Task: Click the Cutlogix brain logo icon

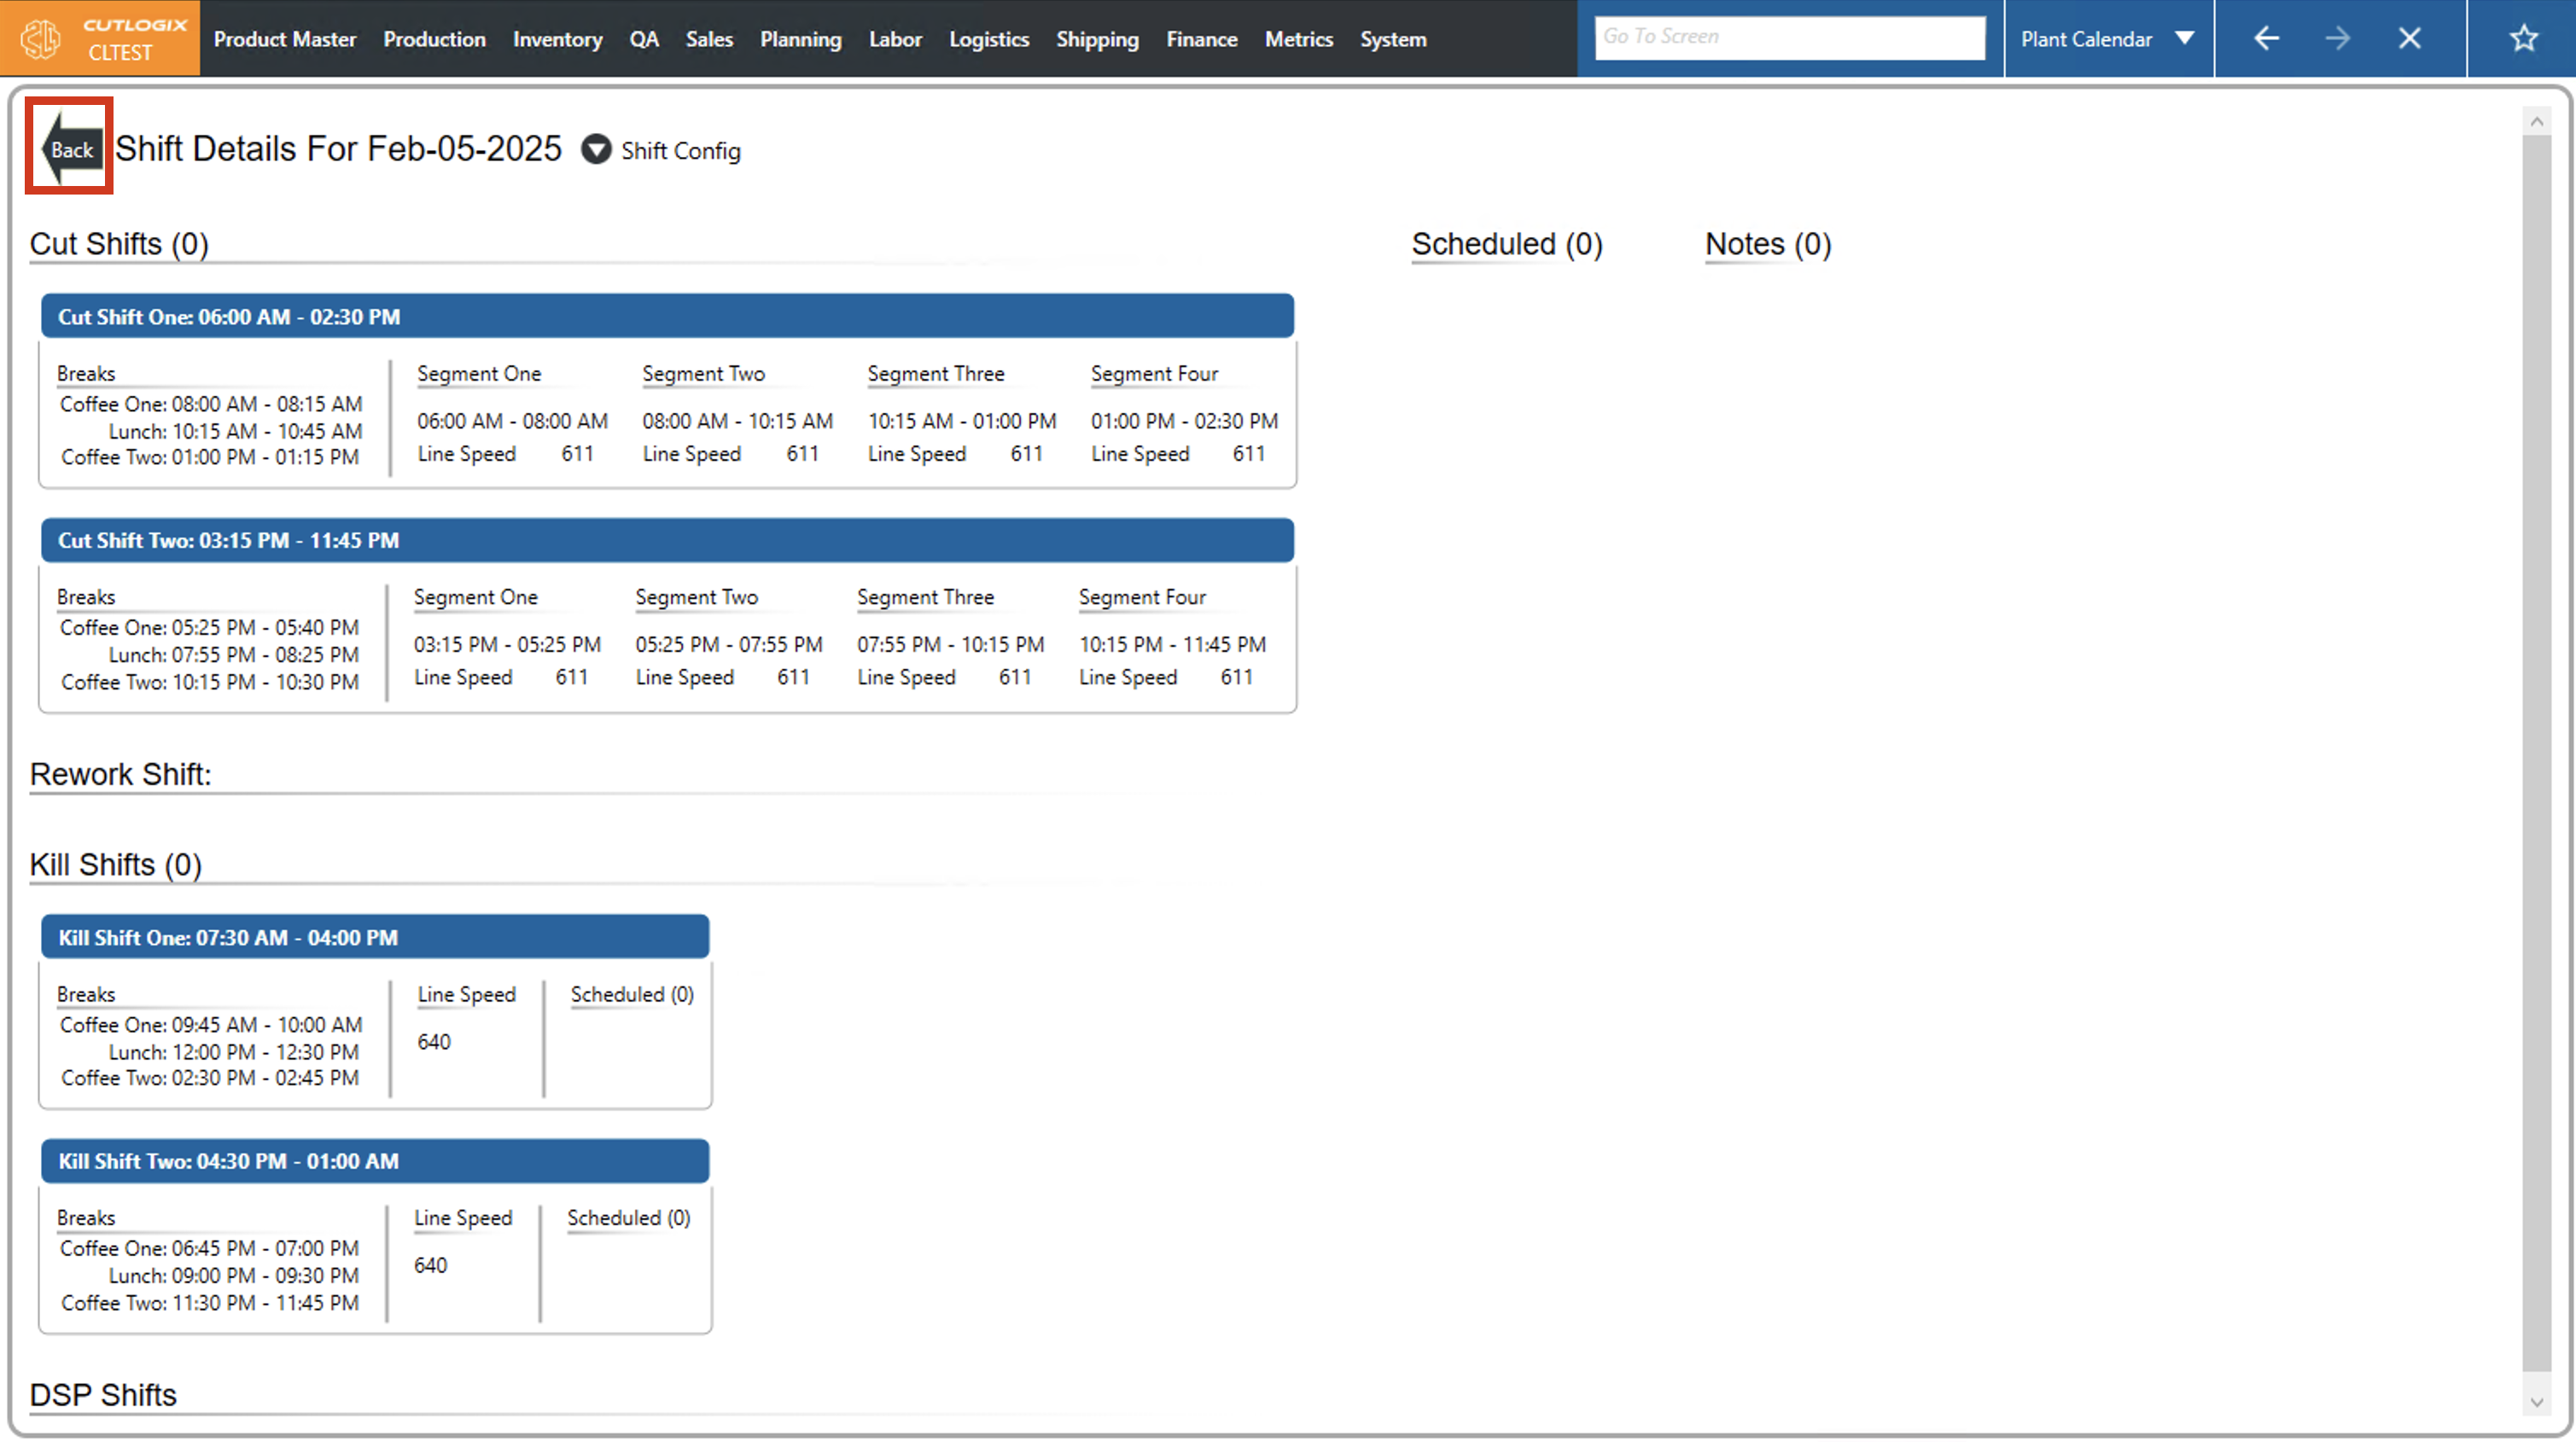Action: coord(41,38)
